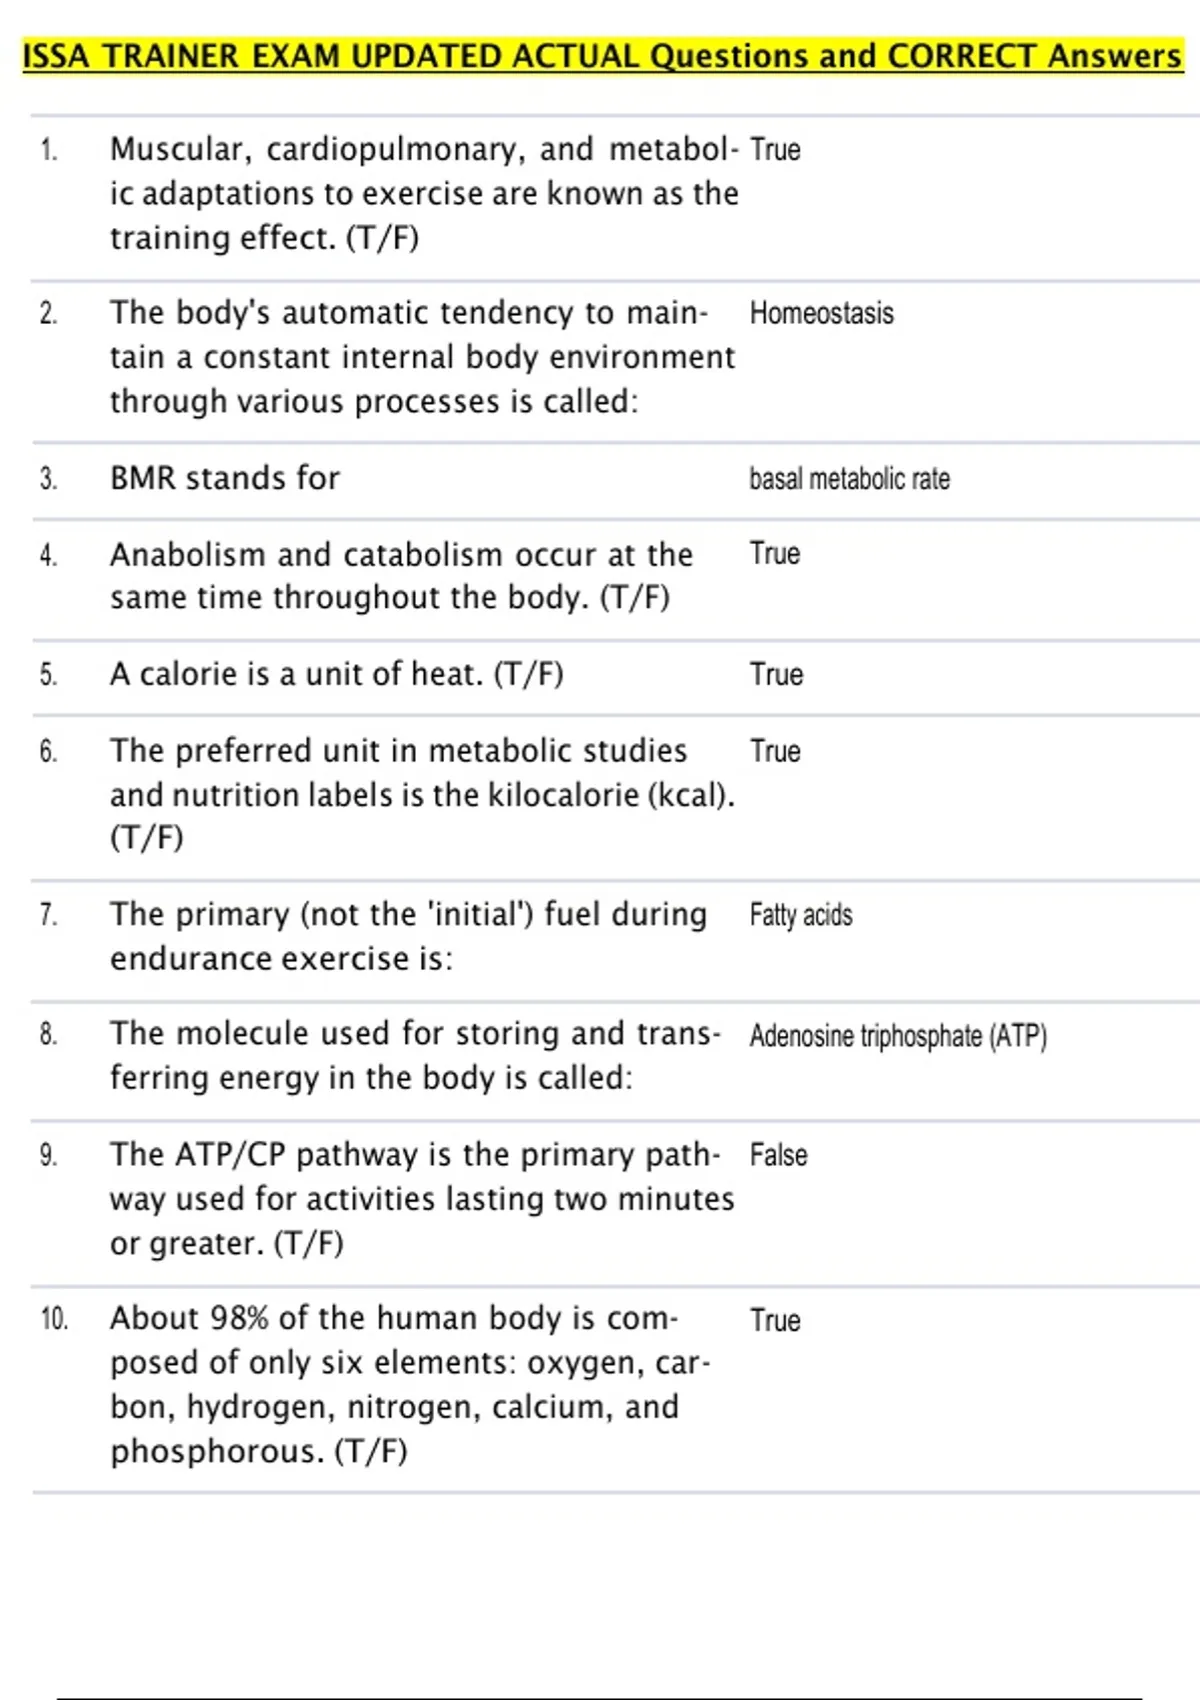The width and height of the screenshot is (1200, 1700).
Task: Click the 'True' answer for question 1
Action: pos(775,151)
